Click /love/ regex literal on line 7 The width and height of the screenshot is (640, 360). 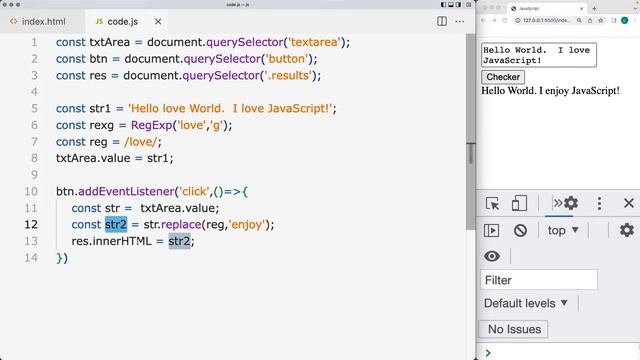(140, 142)
